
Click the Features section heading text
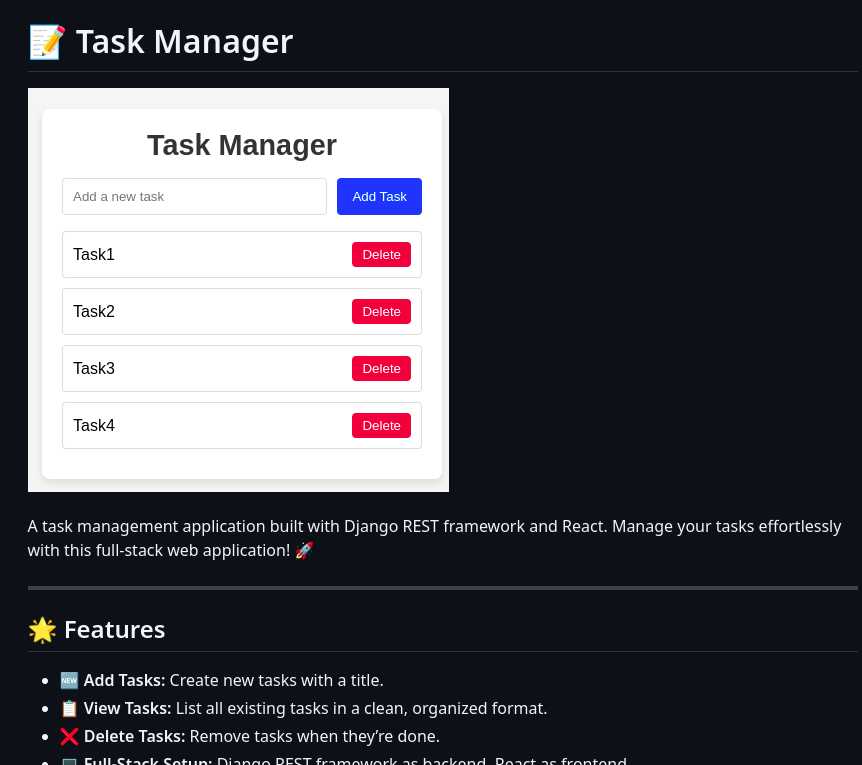(114, 630)
